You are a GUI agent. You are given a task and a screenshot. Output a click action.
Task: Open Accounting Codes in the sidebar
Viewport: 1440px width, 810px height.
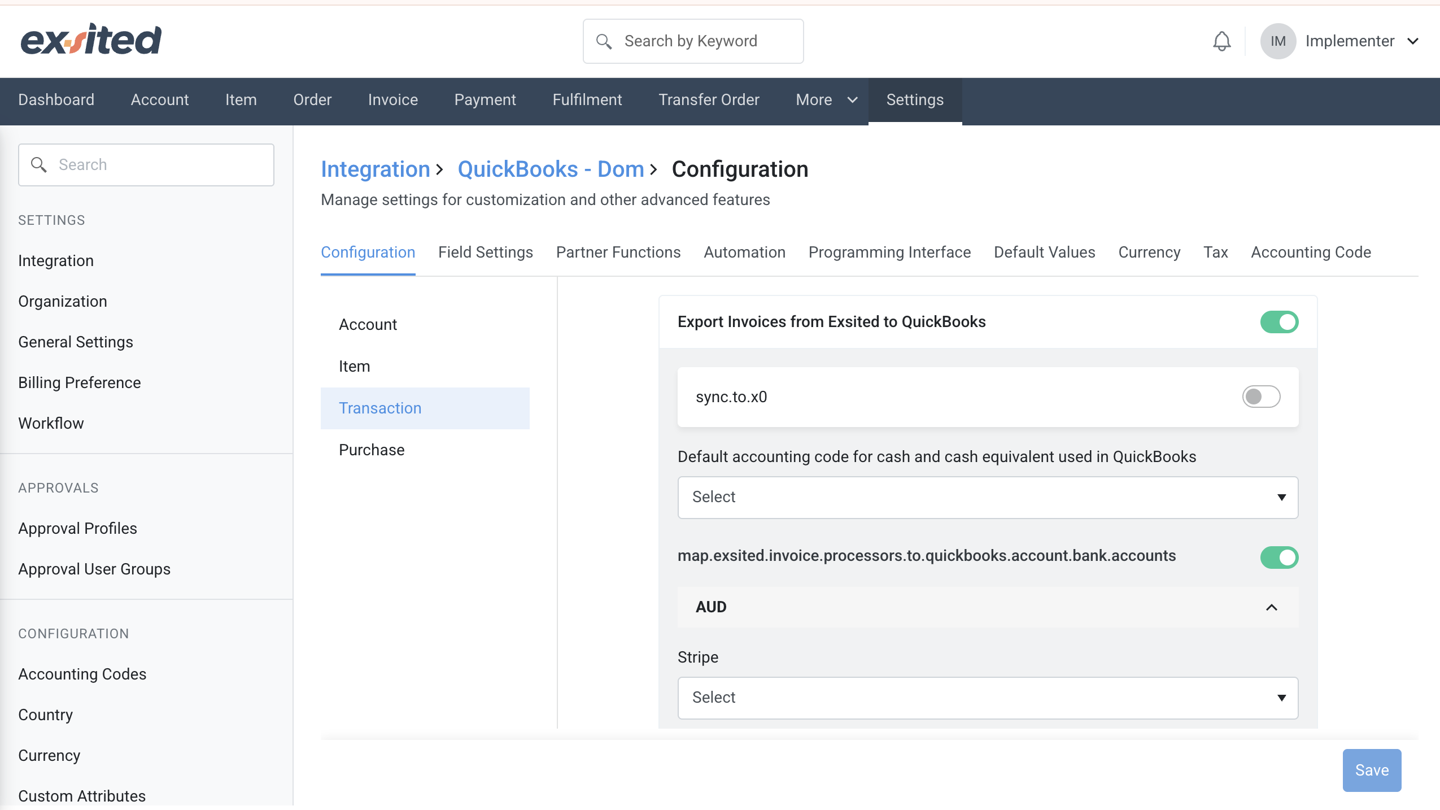82,674
